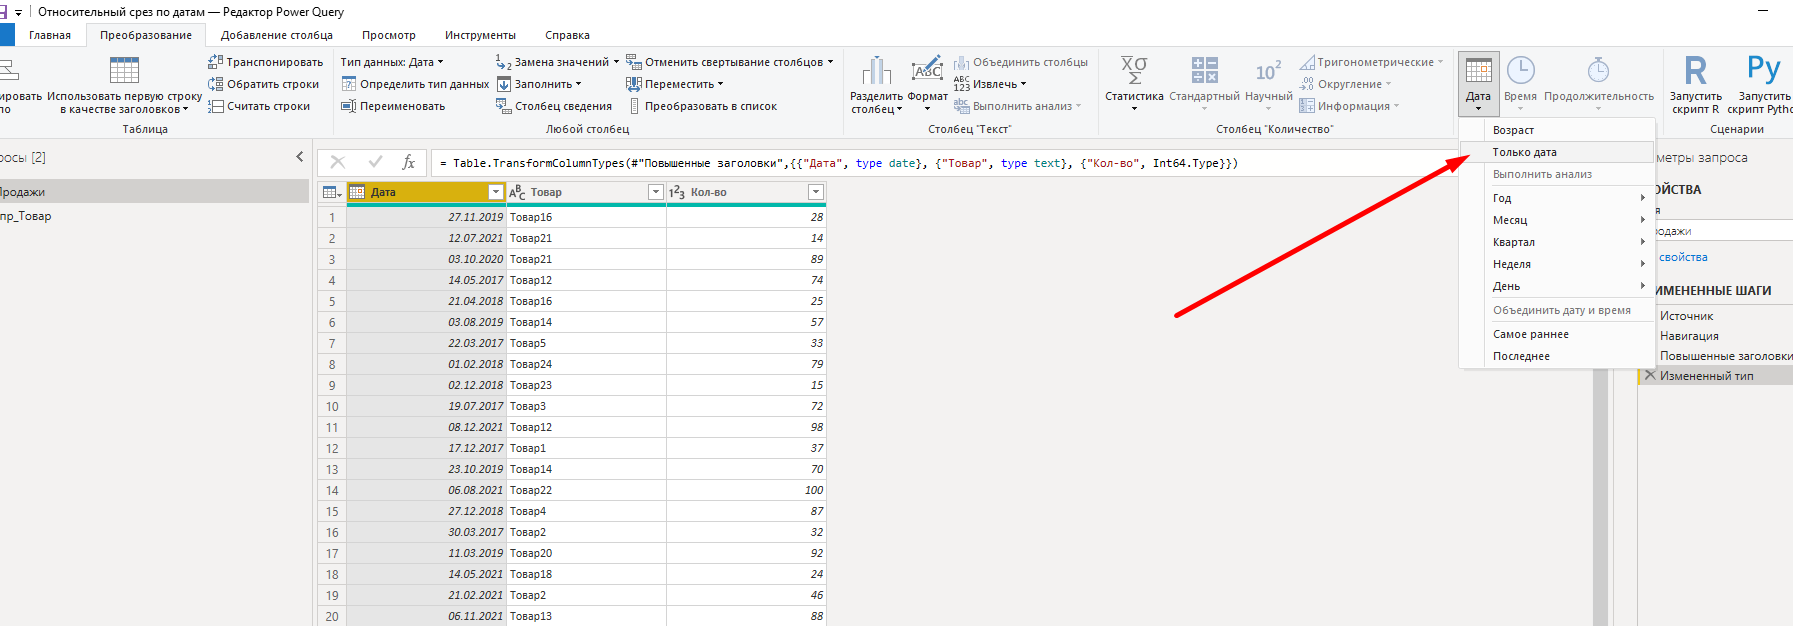
Task: Expand the Месяц submenu
Action: coord(1557,220)
